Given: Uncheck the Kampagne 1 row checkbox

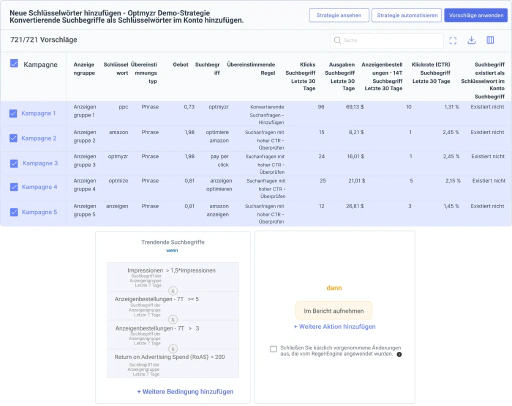Looking at the screenshot, I should 13,113.
